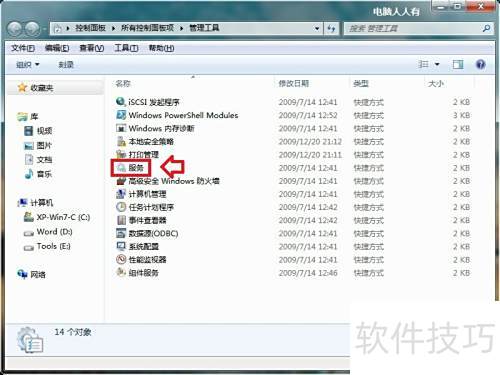Open the 视频 library
The height and width of the screenshot is (375, 500).
[38, 131]
